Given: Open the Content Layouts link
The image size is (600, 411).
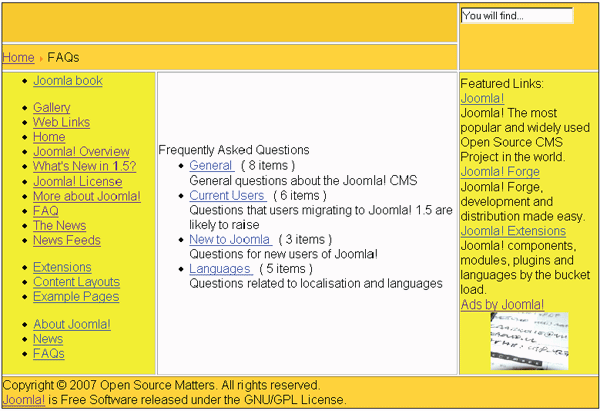Looking at the screenshot, I should tap(77, 282).
